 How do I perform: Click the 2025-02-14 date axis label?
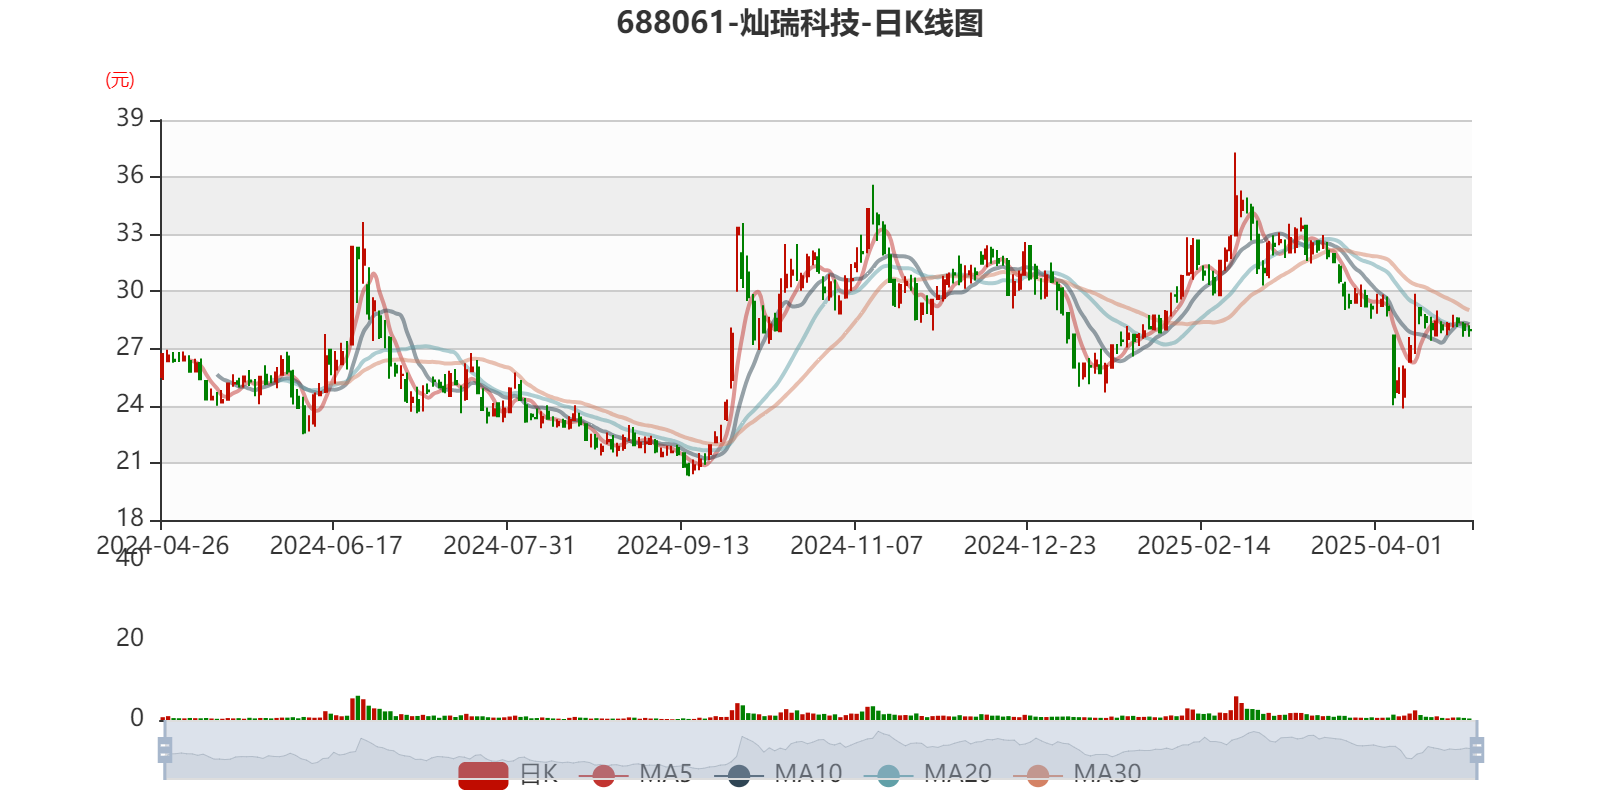[x=1203, y=545]
